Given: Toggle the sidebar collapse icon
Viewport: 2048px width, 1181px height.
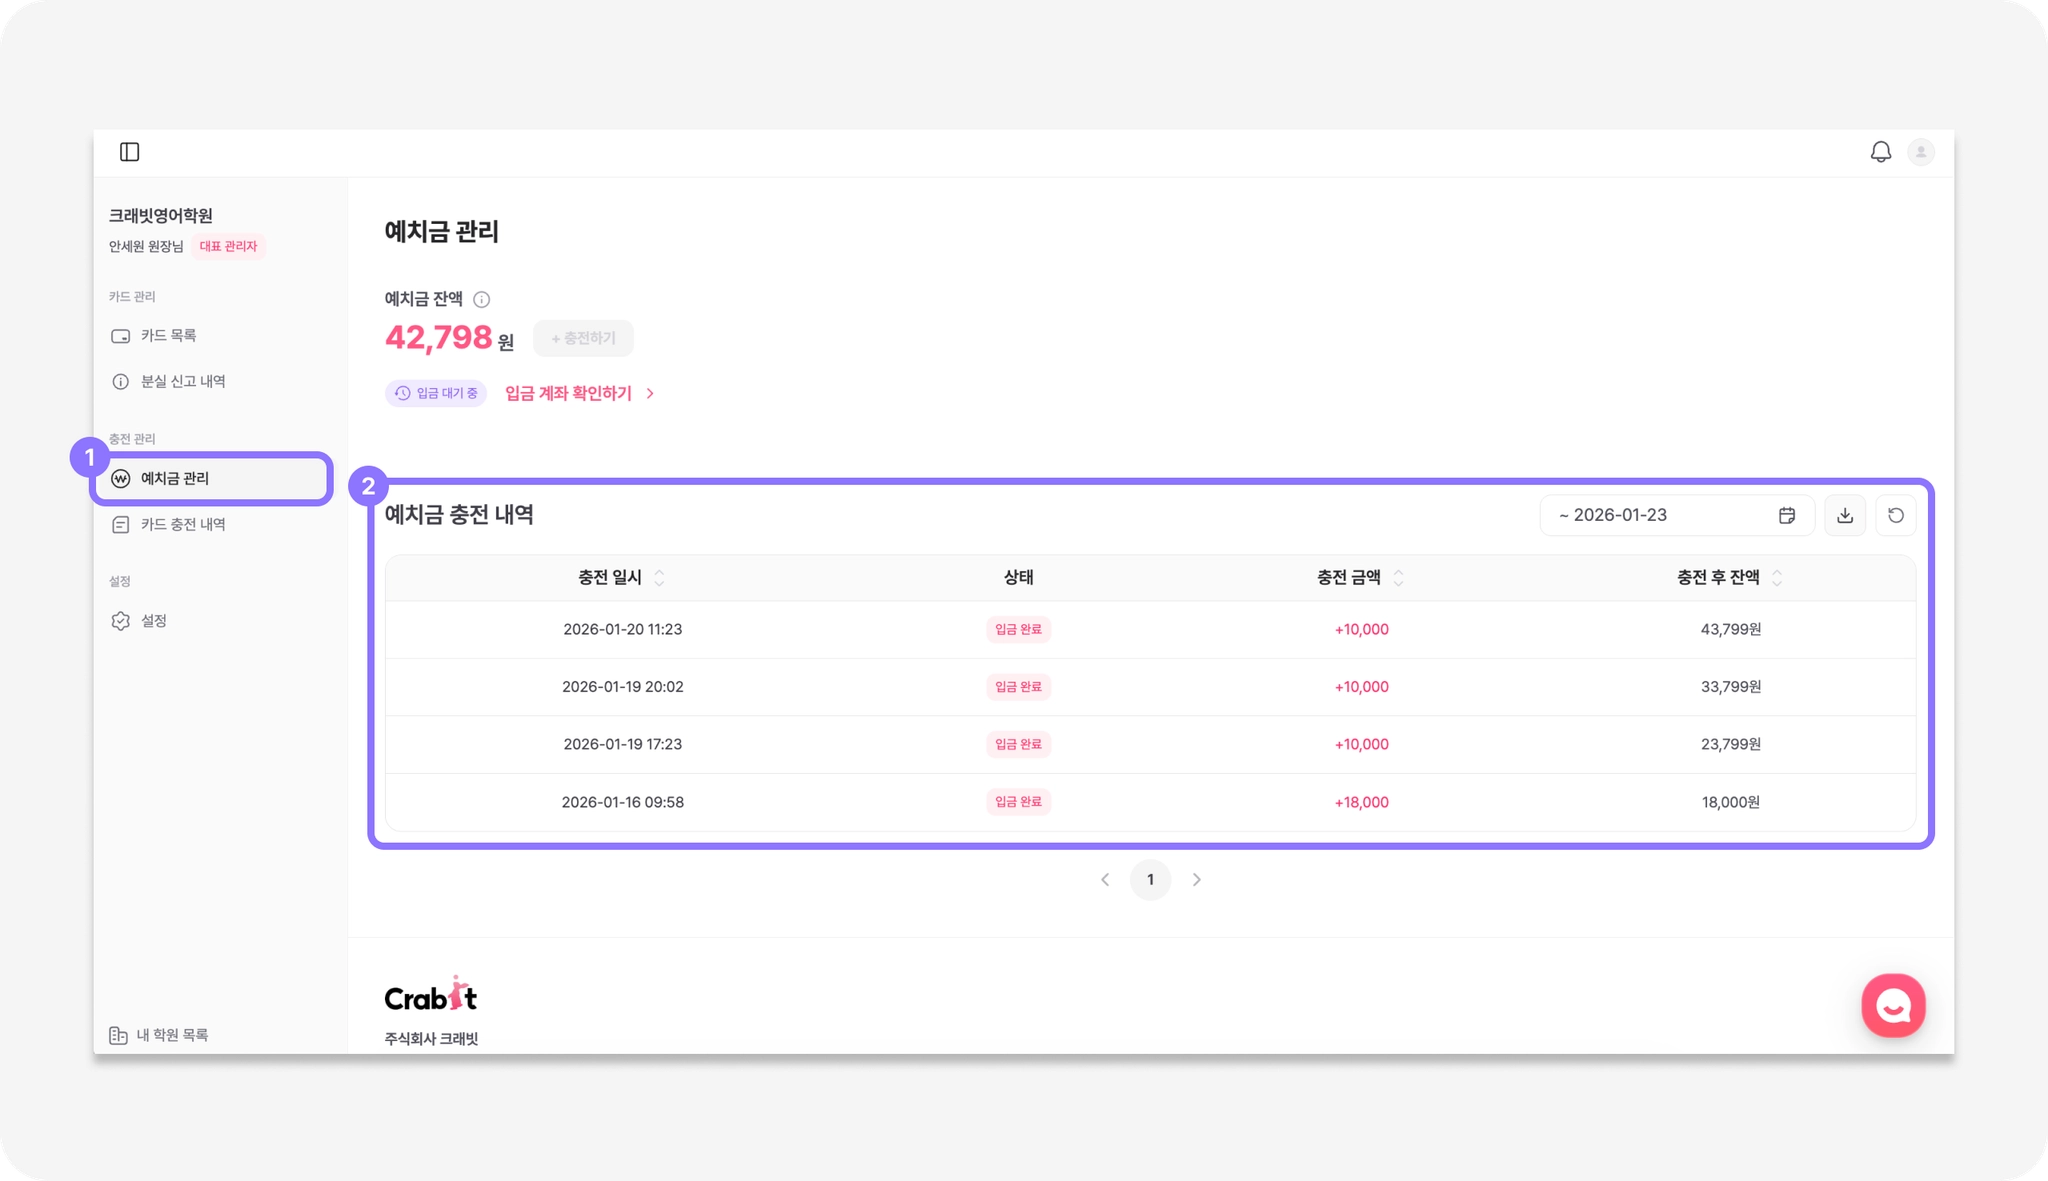Looking at the screenshot, I should click(130, 152).
